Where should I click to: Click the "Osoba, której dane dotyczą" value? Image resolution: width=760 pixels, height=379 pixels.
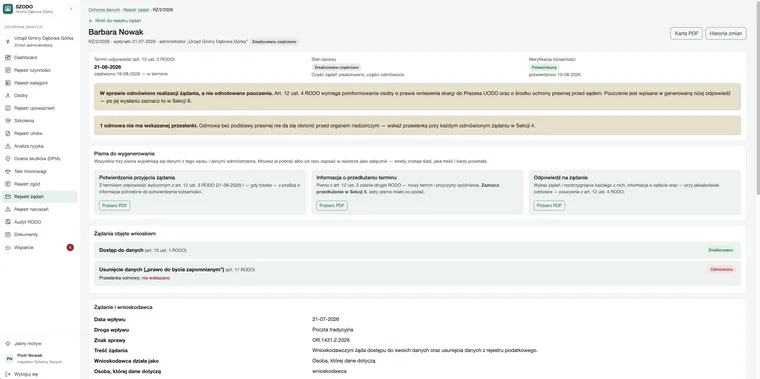click(x=328, y=371)
